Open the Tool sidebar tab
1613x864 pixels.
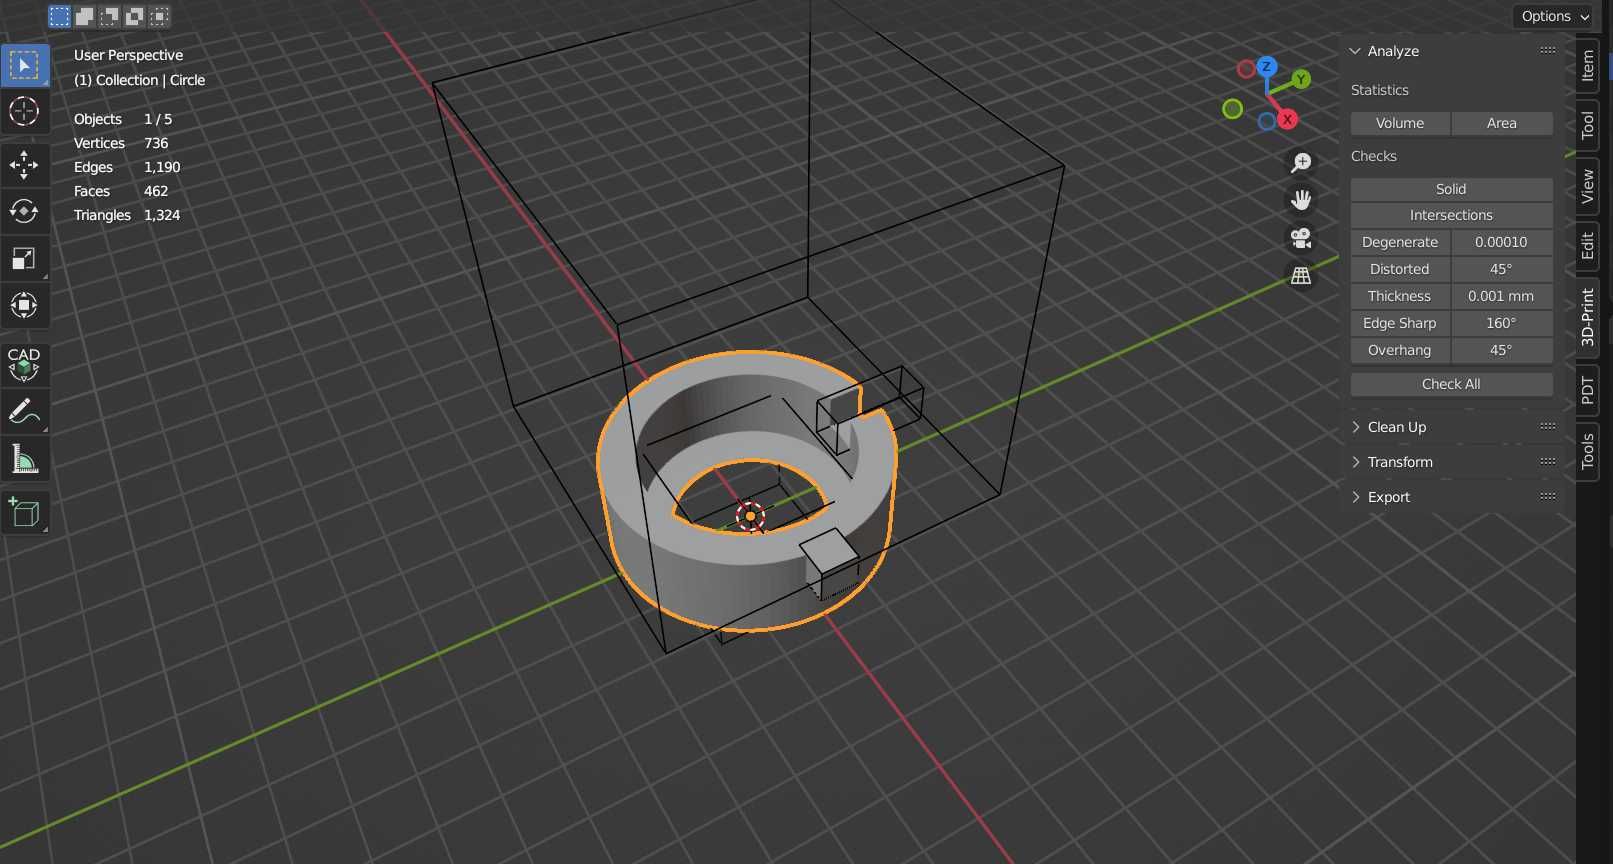tap(1588, 125)
